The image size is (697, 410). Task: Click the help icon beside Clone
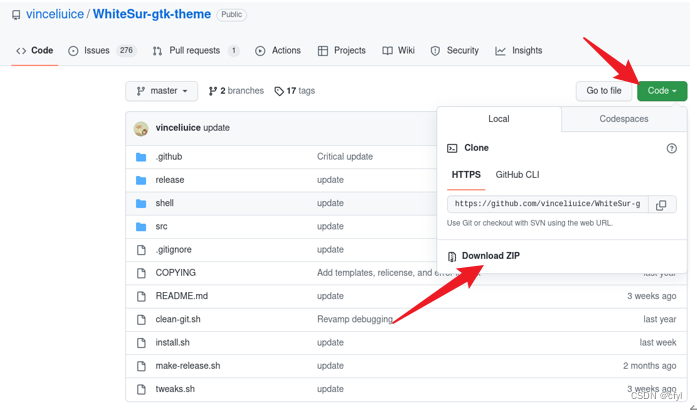[671, 148]
